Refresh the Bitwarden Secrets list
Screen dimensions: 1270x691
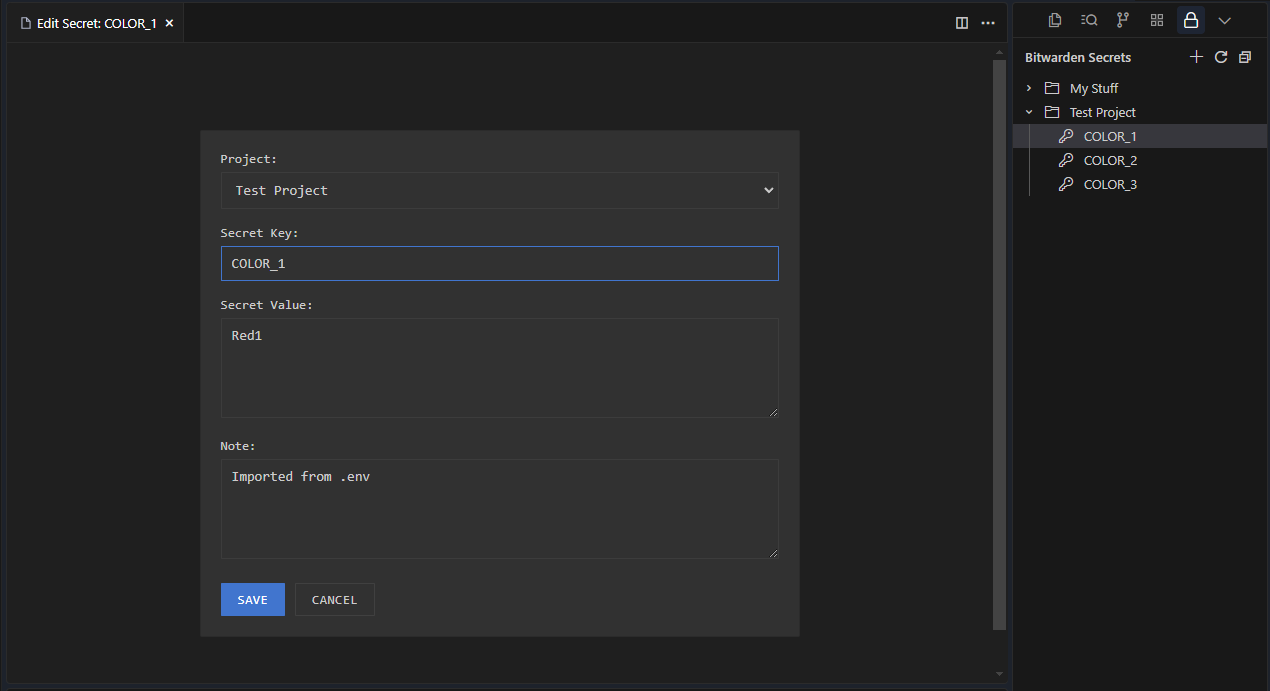(x=1221, y=57)
